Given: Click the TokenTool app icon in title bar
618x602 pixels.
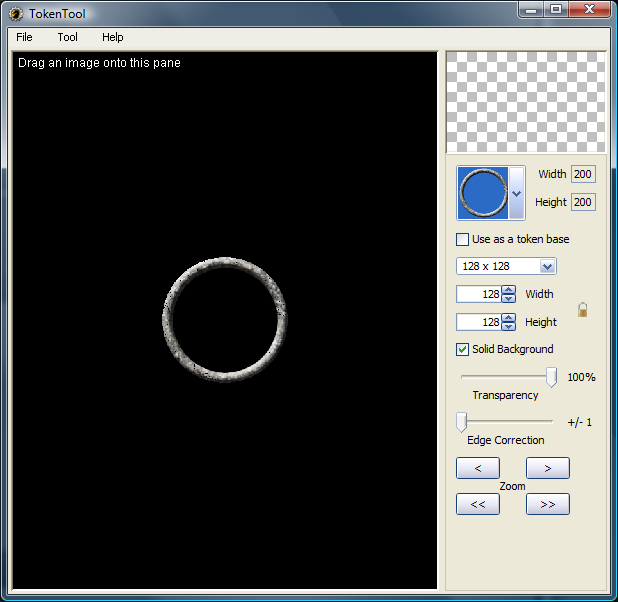Looking at the screenshot, I should click(x=16, y=14).
